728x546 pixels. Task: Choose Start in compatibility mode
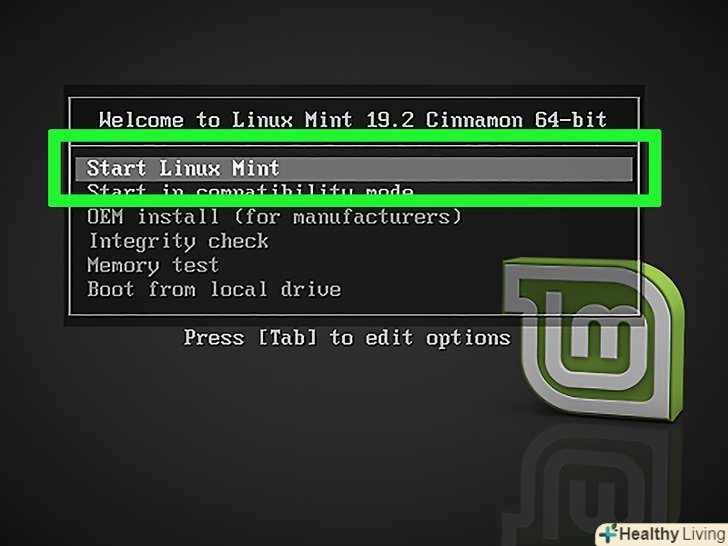coord(250,190)
